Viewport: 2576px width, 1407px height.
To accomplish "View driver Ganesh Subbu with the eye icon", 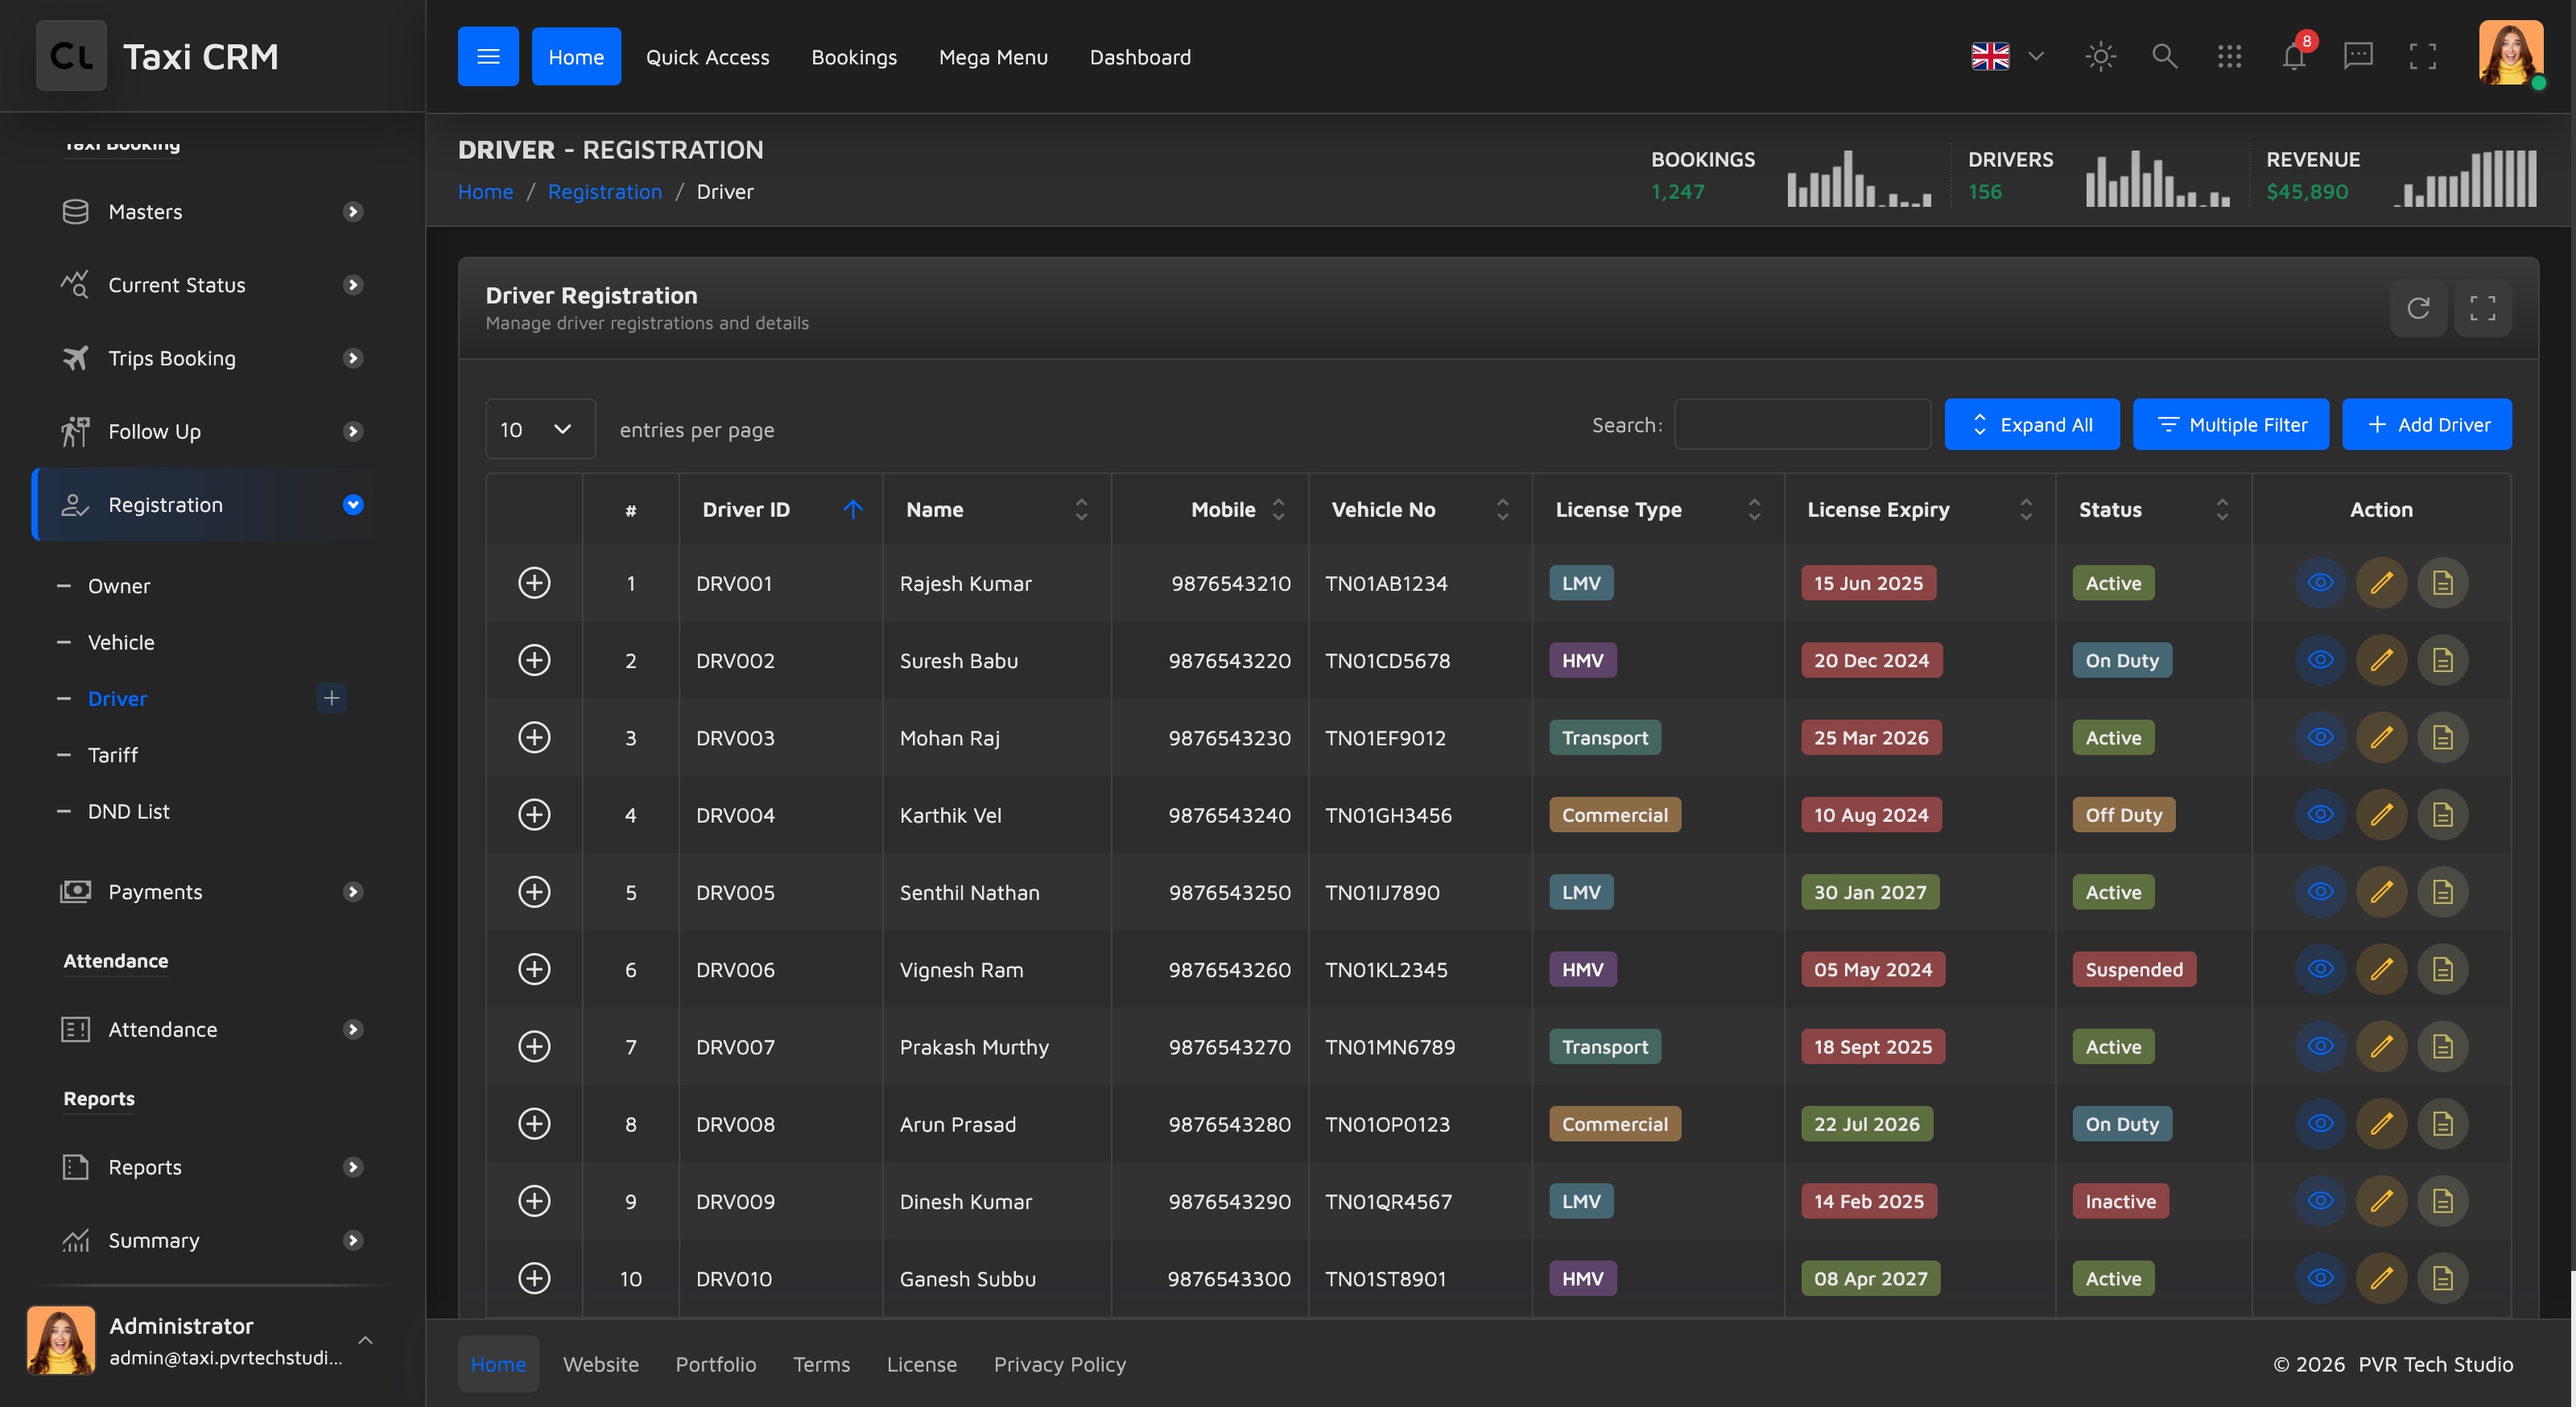I will 2320,1278.
